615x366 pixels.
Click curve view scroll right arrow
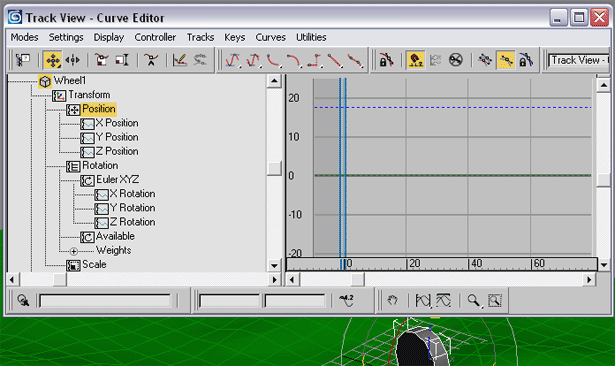[x=589, y=280]
